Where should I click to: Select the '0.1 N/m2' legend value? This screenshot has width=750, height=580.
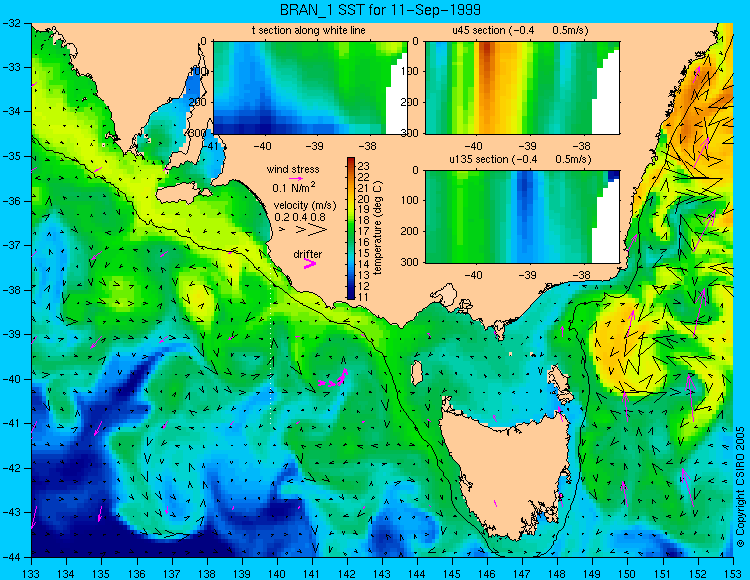tap(294, 187)
